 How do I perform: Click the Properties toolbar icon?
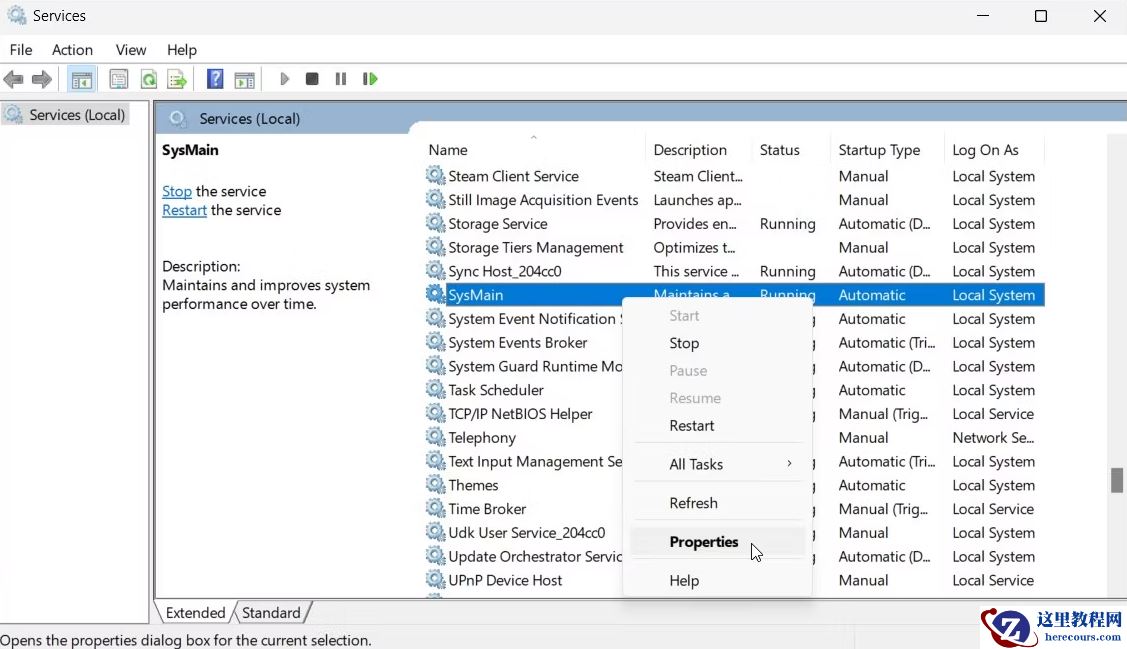pos(118,78)
